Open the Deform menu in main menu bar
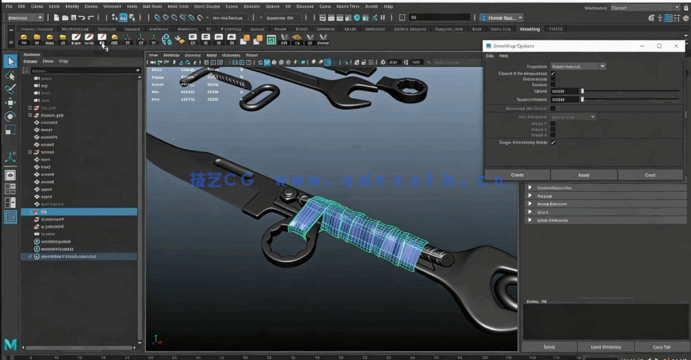Screen dimensions: 691x360 tap(272, 7)
